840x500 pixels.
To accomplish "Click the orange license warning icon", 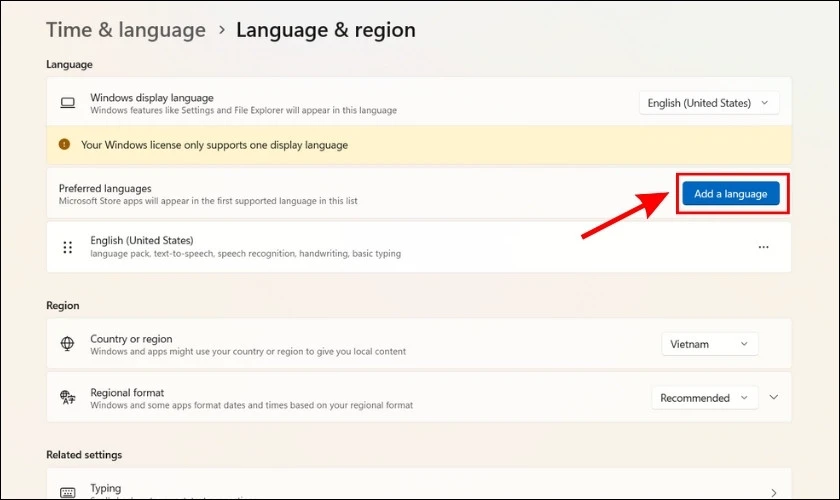I will 64,144.
